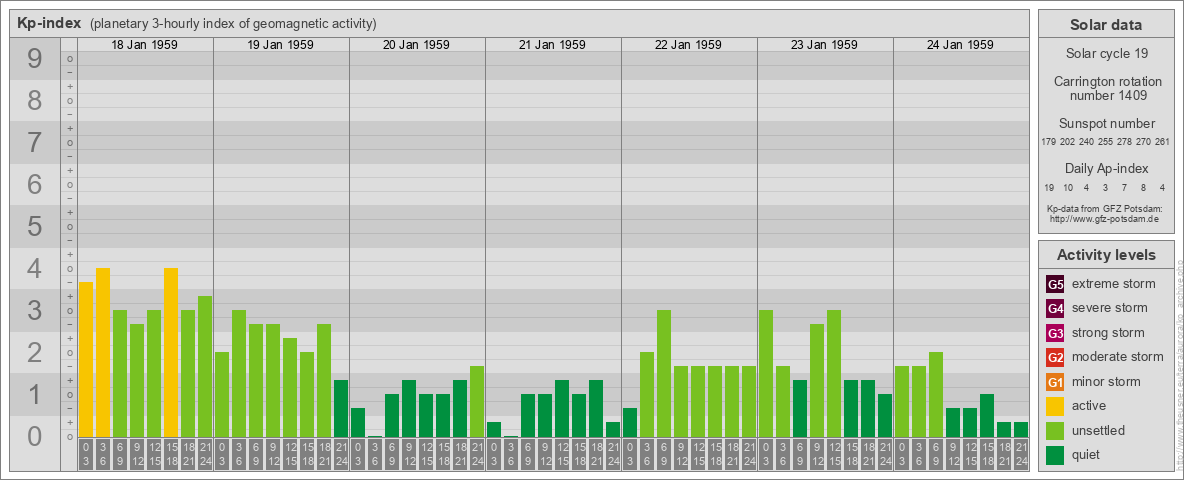
Task: Click the moderate storm legend label
Action: [x=1118, y=357]
